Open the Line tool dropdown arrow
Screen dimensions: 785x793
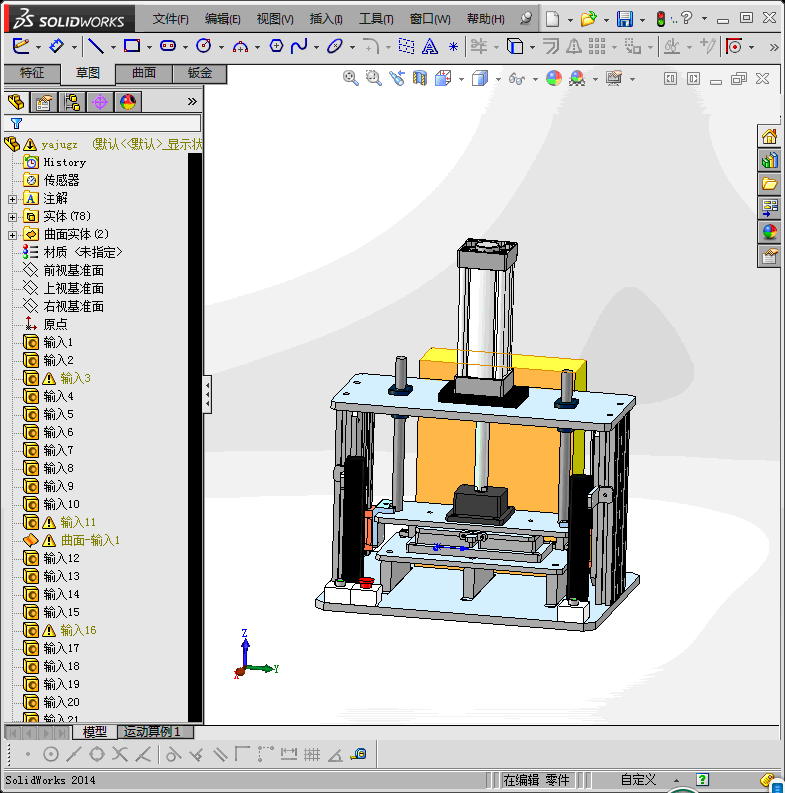click(x=113, y=47)
